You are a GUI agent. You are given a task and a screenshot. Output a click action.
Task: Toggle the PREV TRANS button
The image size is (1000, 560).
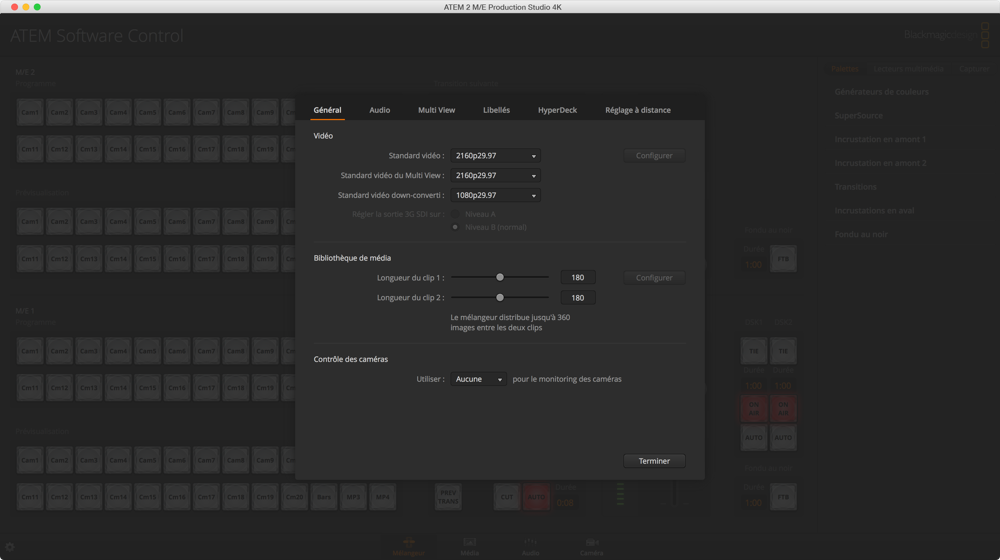pyautogui.click(x=448, y=497)
